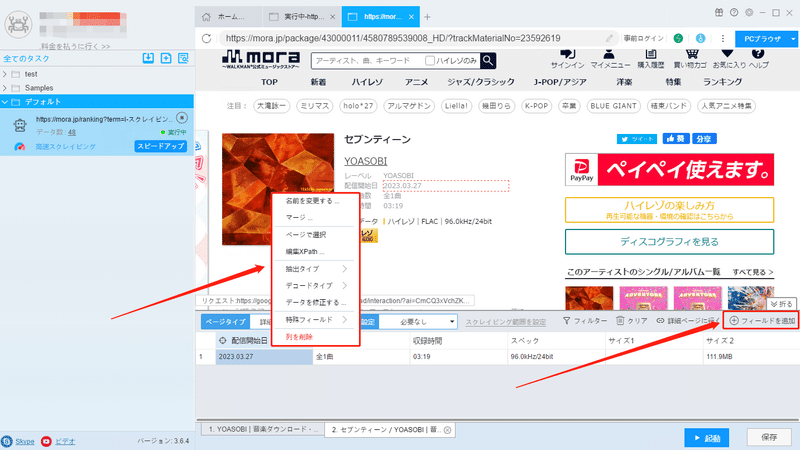Toggle the ハイレゾのみ checkbox
Screen dimensions: 800x450
pyautogui.click(x=430, y=61)
